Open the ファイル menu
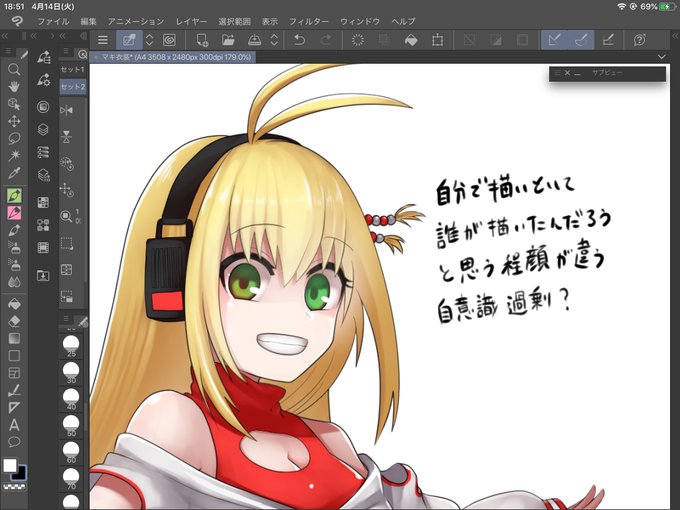680x510 pixels. 52,21
